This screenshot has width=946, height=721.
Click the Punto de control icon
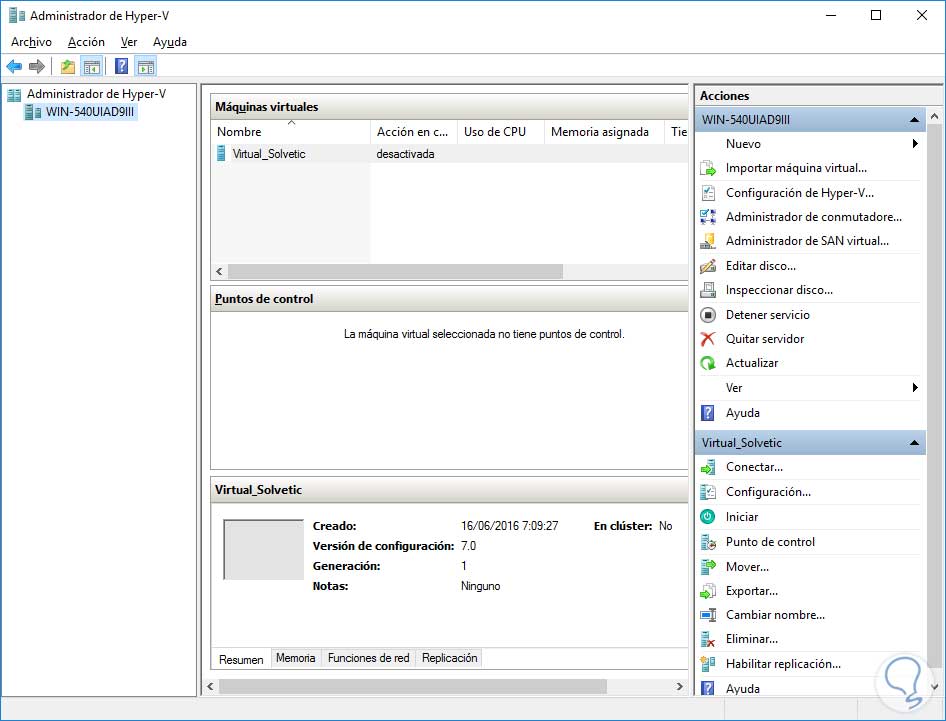(x=708, y=542)
